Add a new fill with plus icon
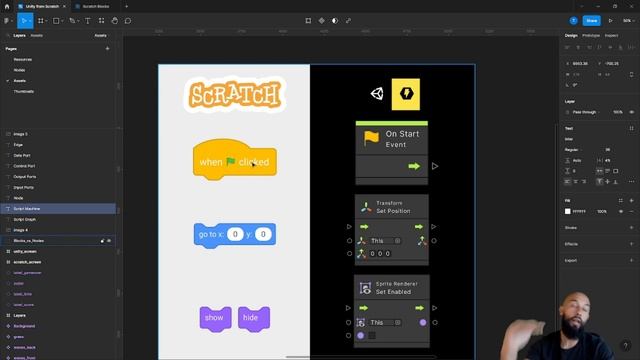Screen dimensions: 640x360 click(x=631, y=200)
